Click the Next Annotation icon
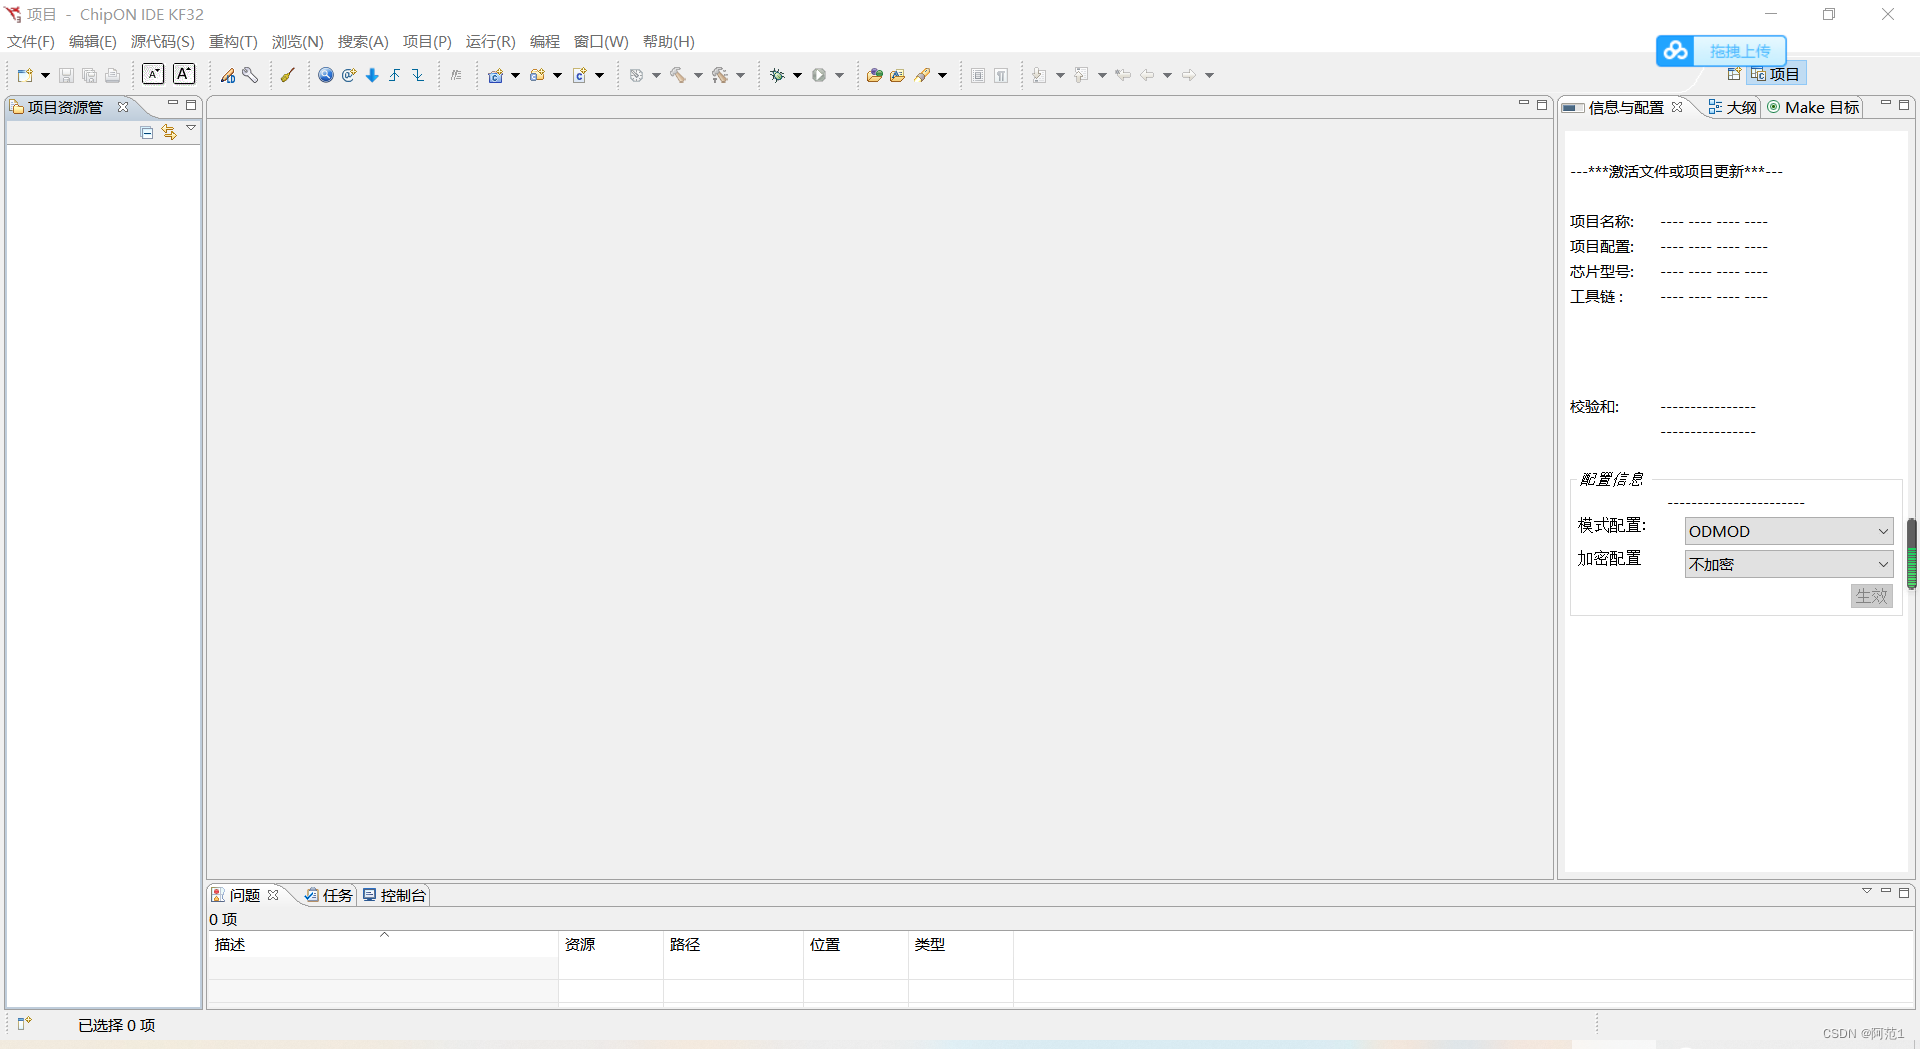Image resolution: width=1920 pixels, height=1049 pixels. (1040, 75)
